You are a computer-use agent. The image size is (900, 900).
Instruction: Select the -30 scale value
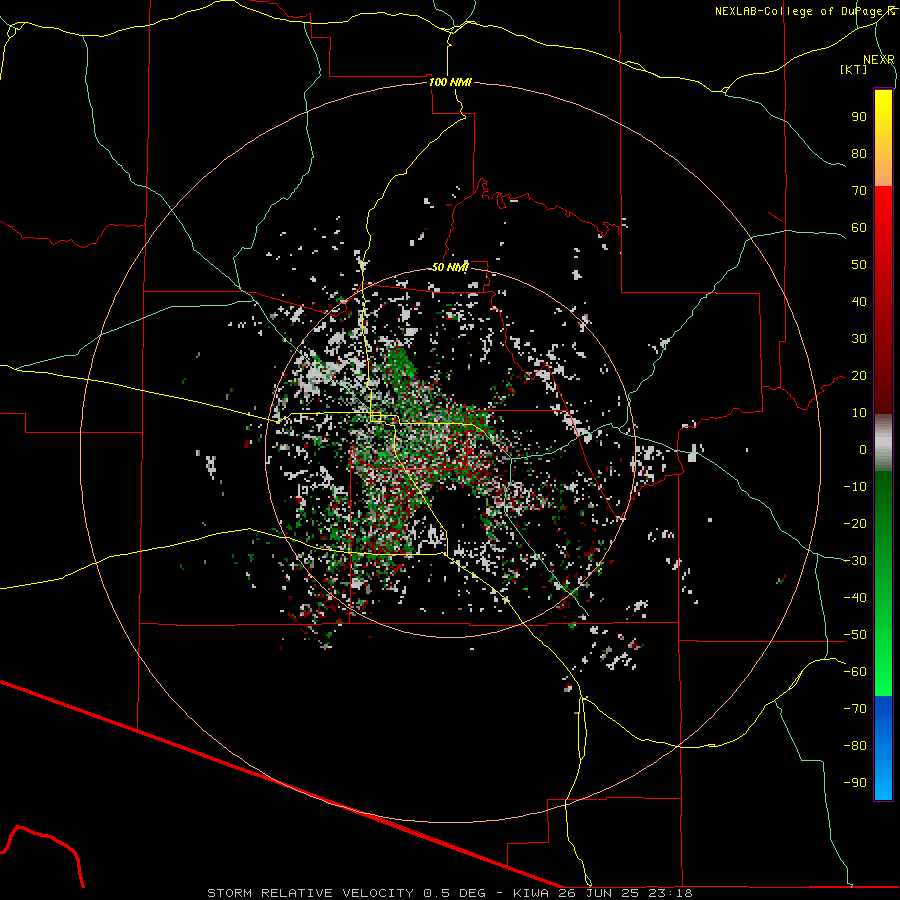tap(855, 561)
